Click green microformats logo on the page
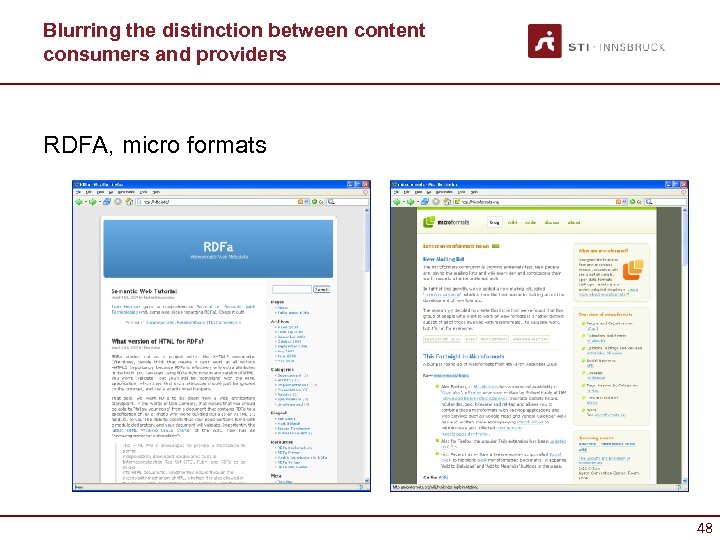 429,222
